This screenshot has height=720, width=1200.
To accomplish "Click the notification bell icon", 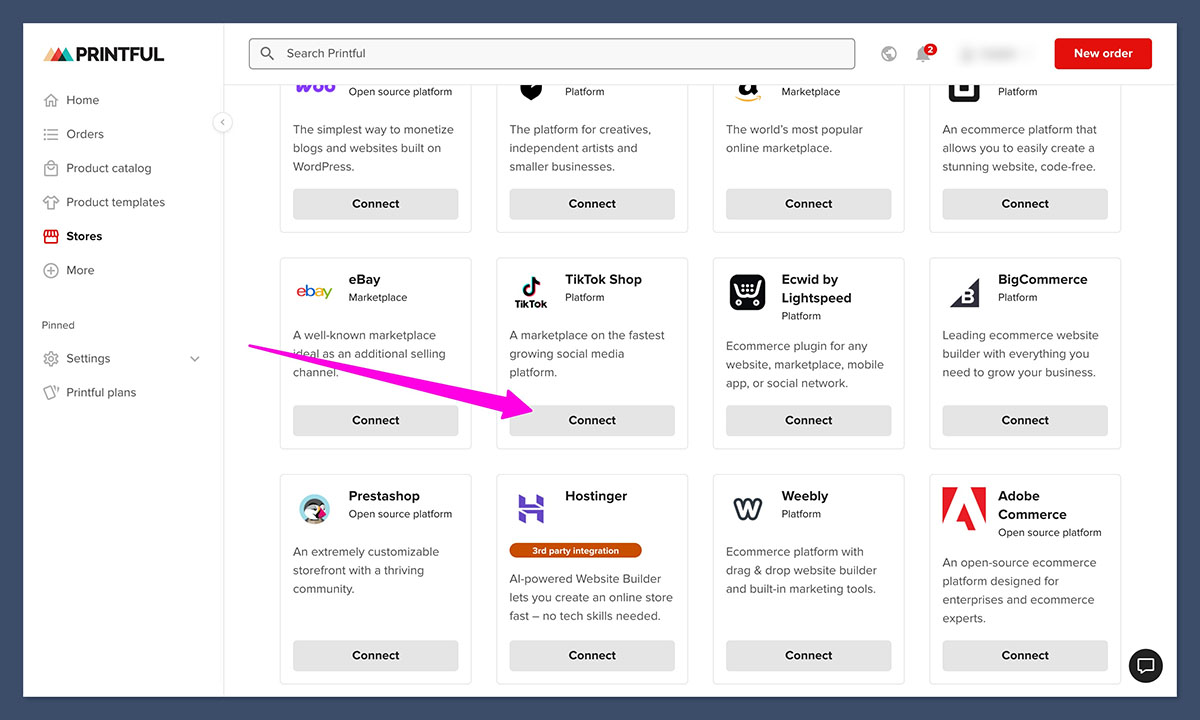I will coord(923,54).
